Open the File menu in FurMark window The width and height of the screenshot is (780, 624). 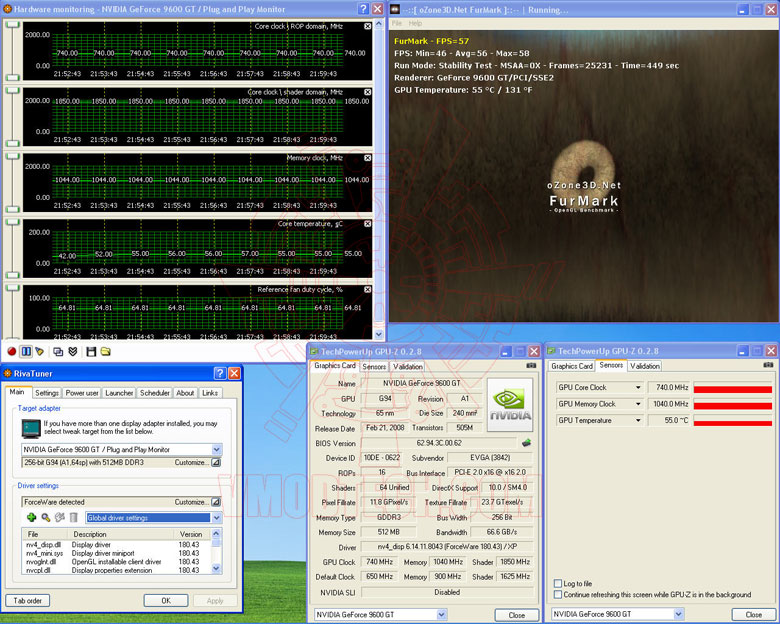[x=396, y=23]
